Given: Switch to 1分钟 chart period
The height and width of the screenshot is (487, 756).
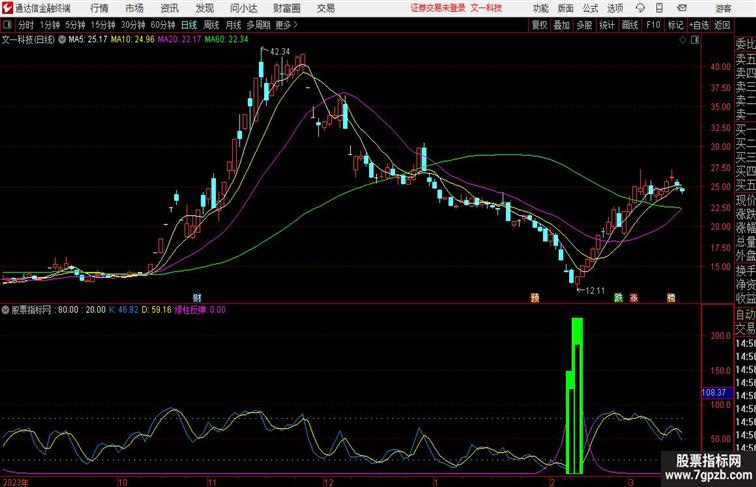Looking at the screenshot, I should point(50,25).
